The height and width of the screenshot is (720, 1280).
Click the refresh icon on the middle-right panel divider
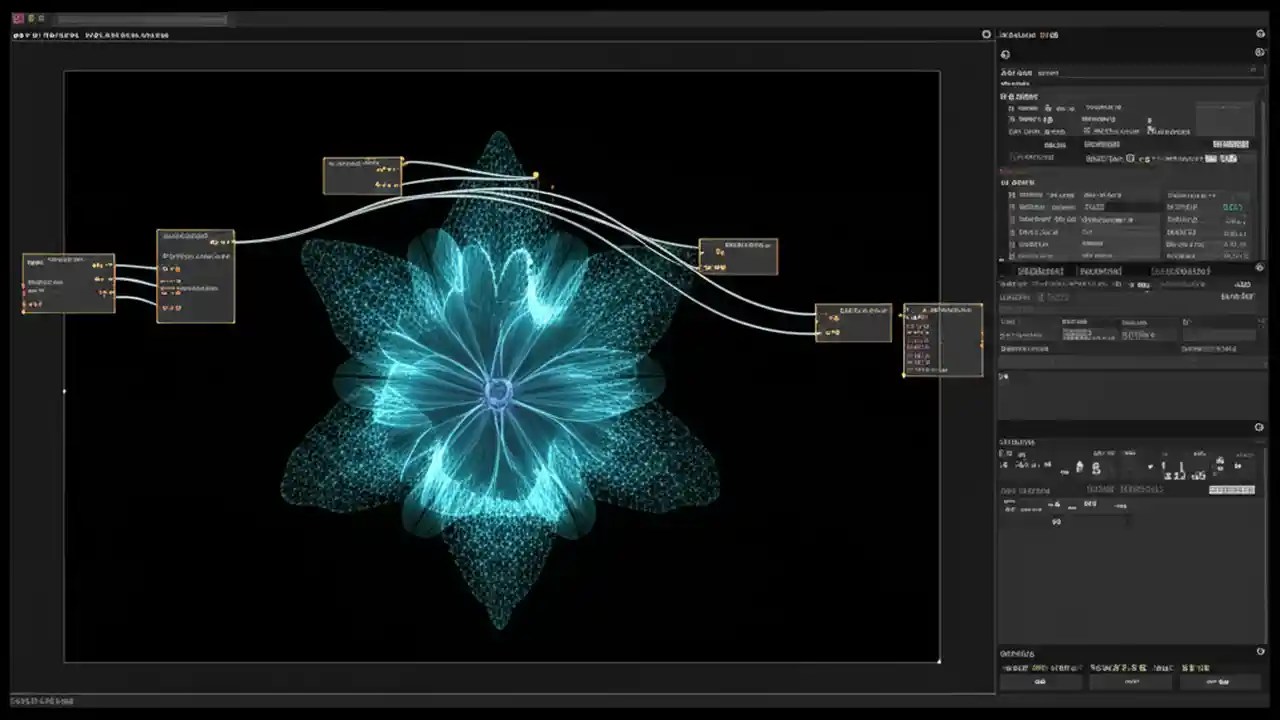pyautogui.click(x=1259, y=268)
